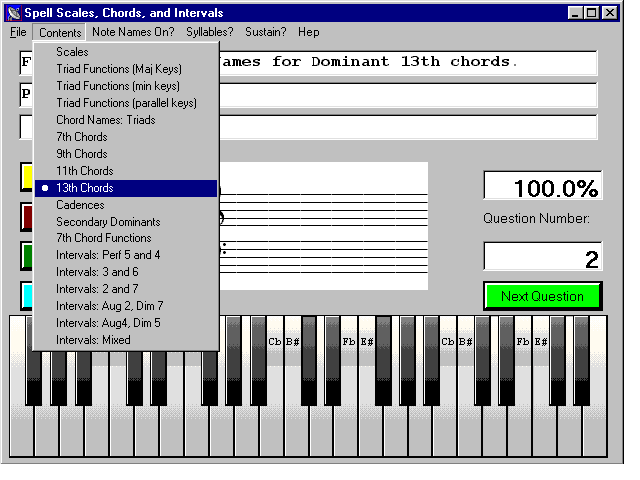Toggle the Syllables? option
The width and height of the screenshot is (640, 480).
pos(209,32)
